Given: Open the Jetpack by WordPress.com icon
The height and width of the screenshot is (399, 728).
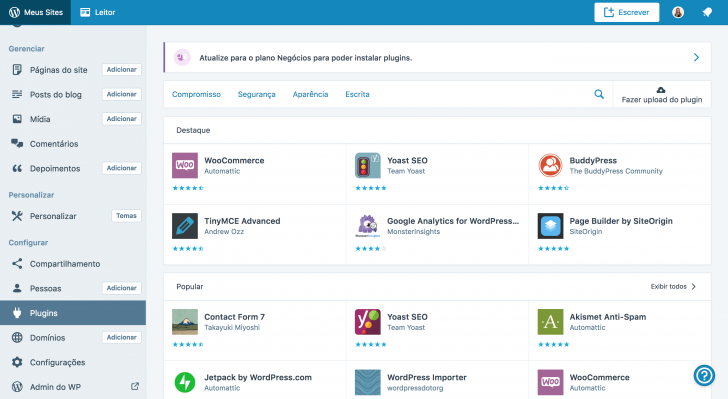Looking at the screenshot, I should click(185, 382).
